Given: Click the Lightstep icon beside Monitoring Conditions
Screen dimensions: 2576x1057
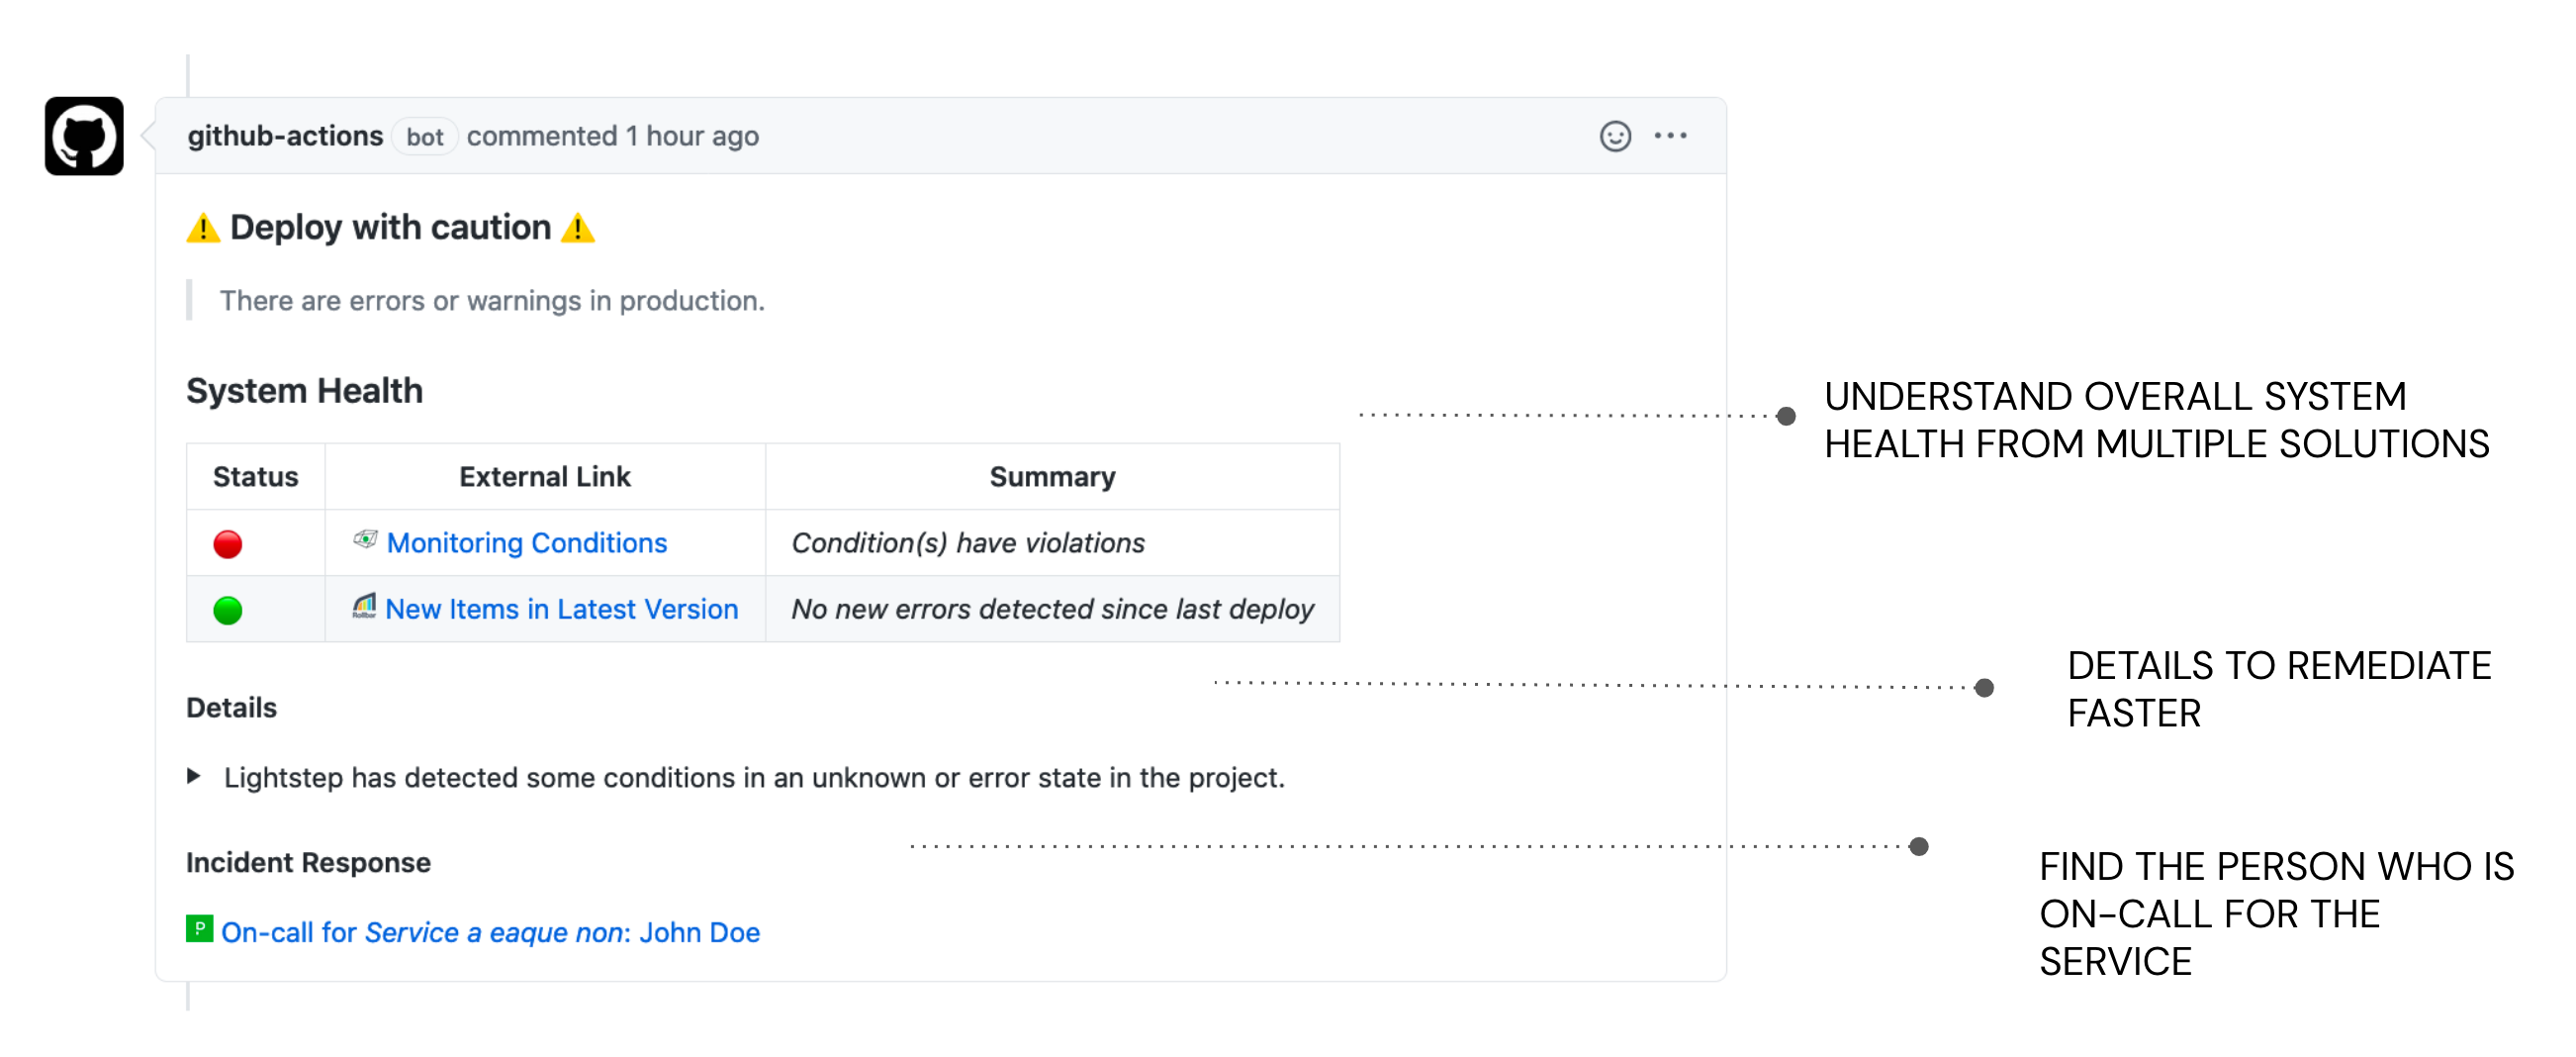Looking at the screenshot, I should pos(365,540).
